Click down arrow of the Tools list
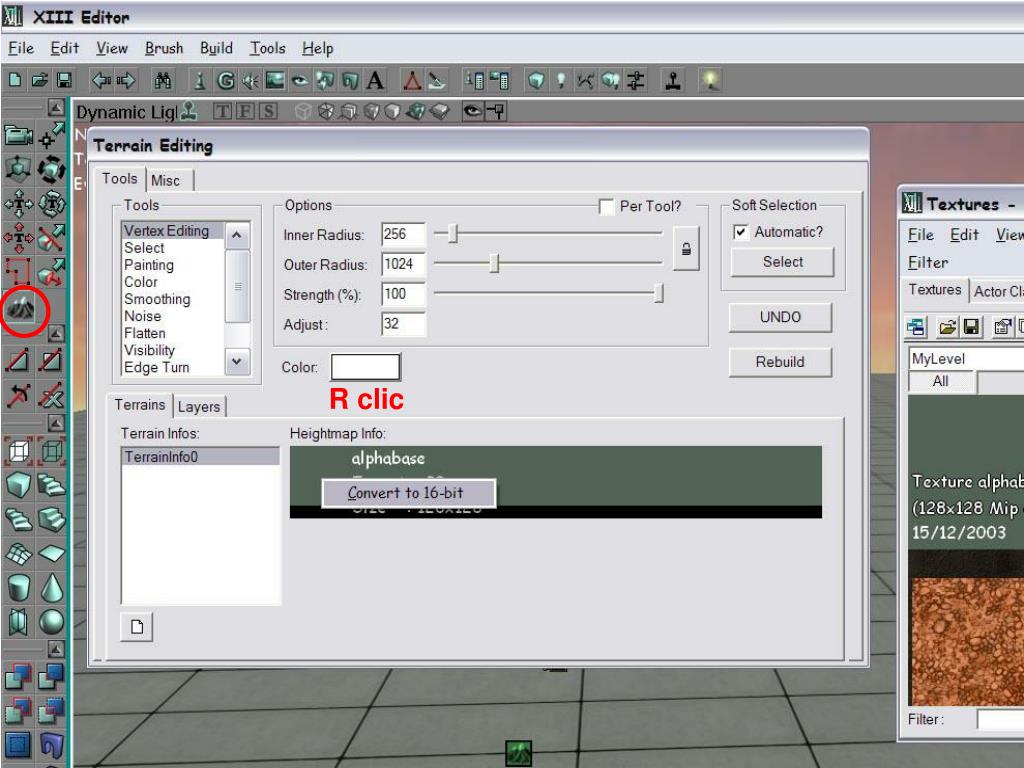The height and width of the screenshot is (768, 1024). pos(237,362)
